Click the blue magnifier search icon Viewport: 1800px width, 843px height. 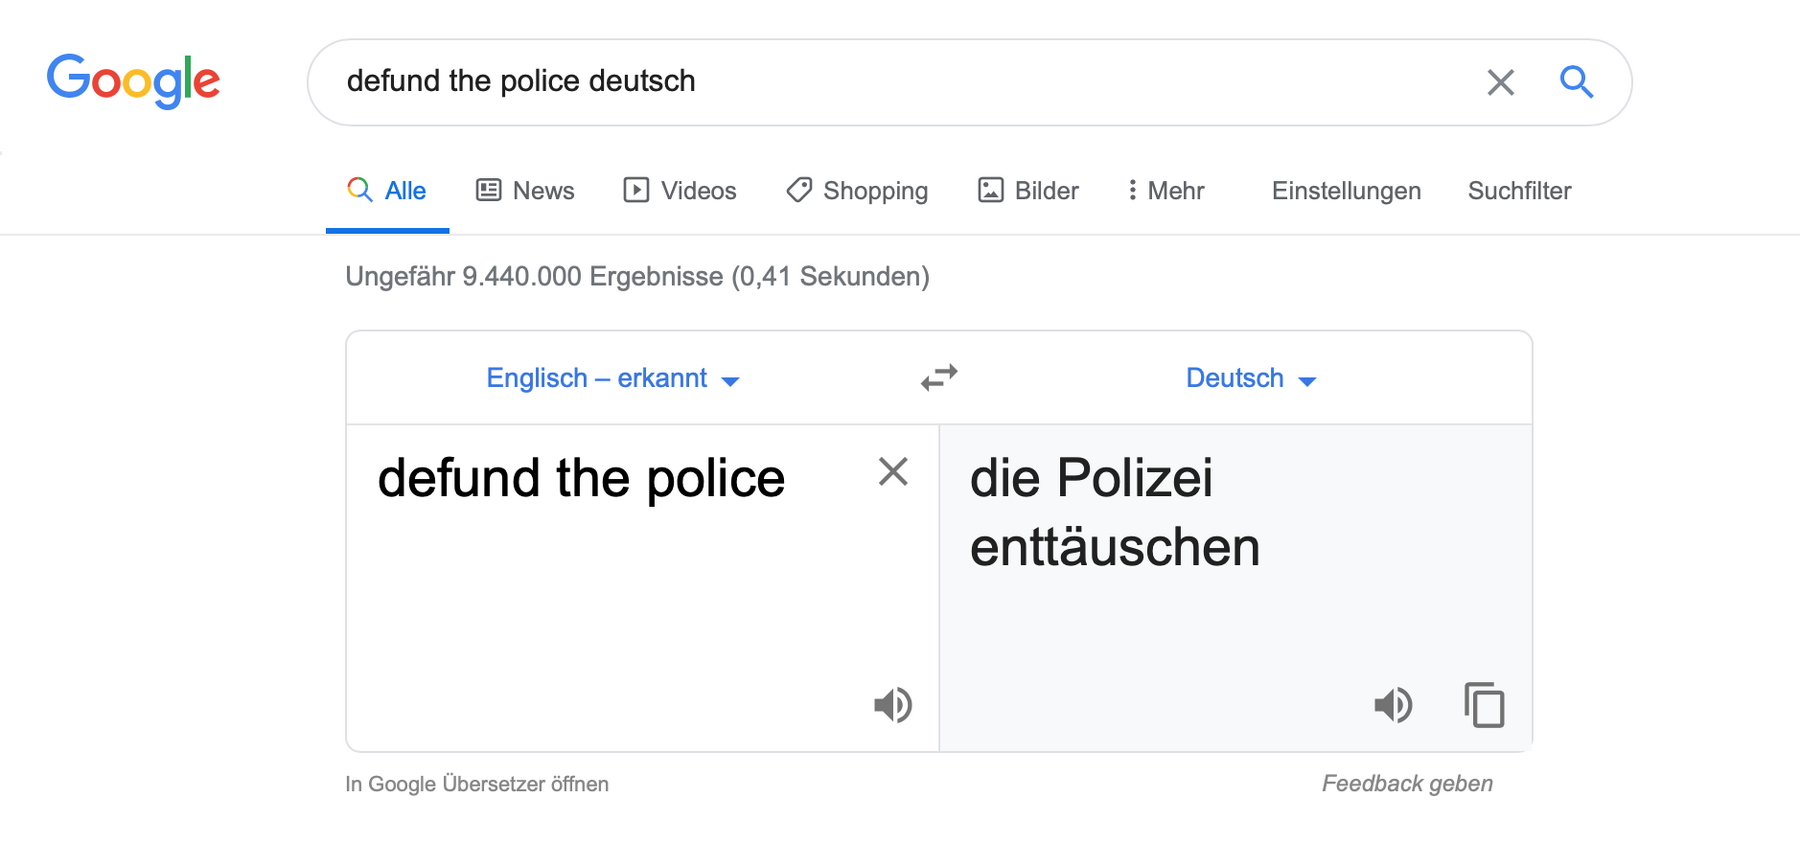pyautogui.click(x=1577, y=81)
